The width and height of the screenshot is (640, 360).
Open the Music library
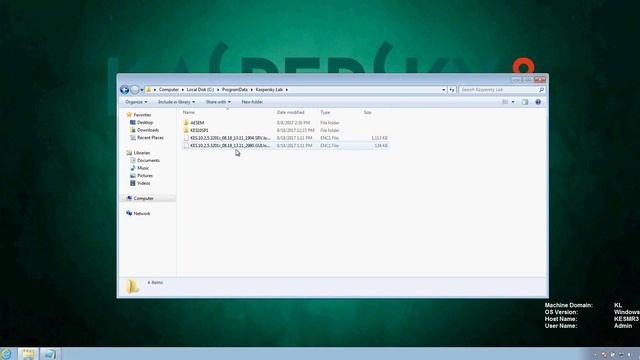[143, 168]
